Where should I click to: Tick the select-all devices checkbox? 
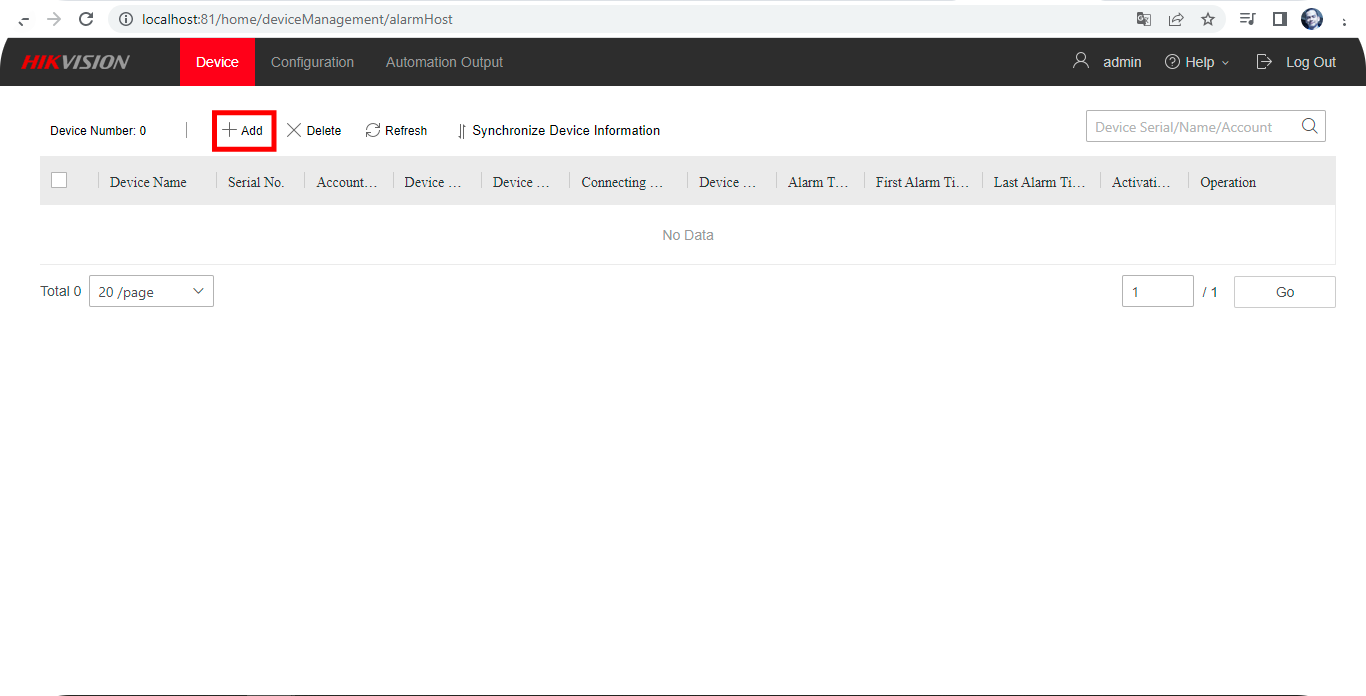click(59, 180)
